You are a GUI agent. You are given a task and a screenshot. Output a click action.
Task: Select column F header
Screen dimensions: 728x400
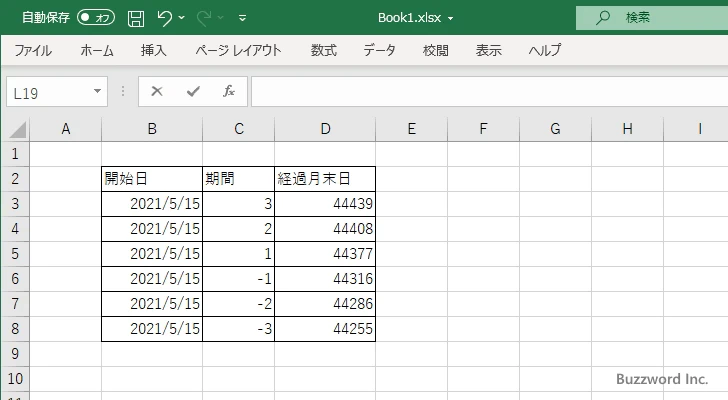(x=483, y=129)
